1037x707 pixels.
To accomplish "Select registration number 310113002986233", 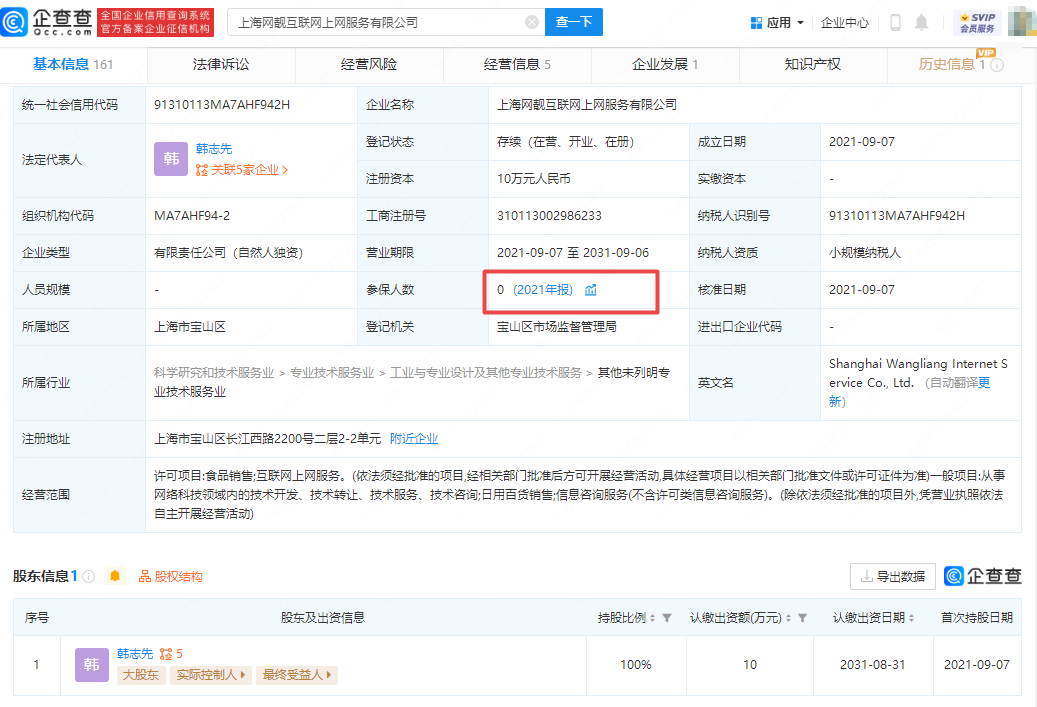I will (549, 216).
